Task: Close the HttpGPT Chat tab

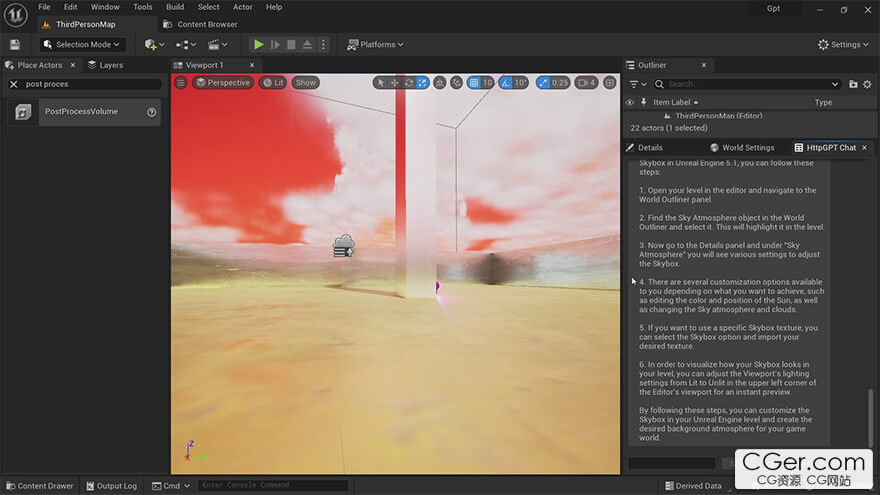Action: [x=864, y=148]
